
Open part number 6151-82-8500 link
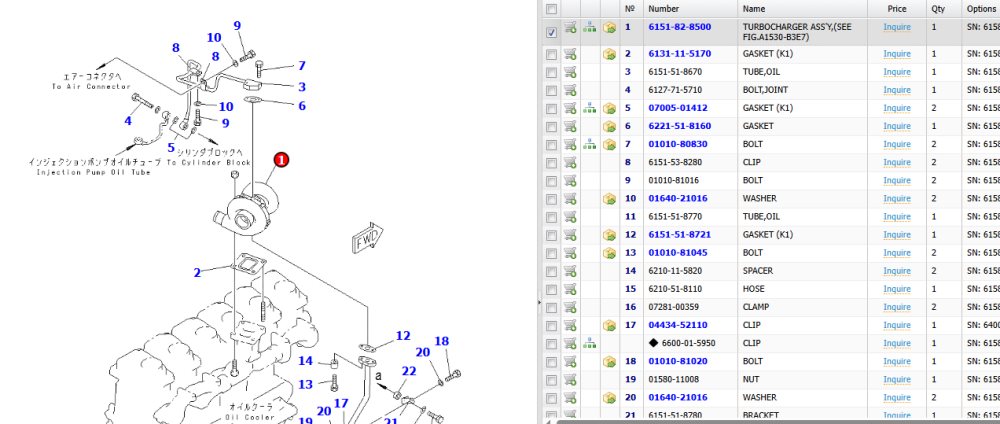pos(680,27)
